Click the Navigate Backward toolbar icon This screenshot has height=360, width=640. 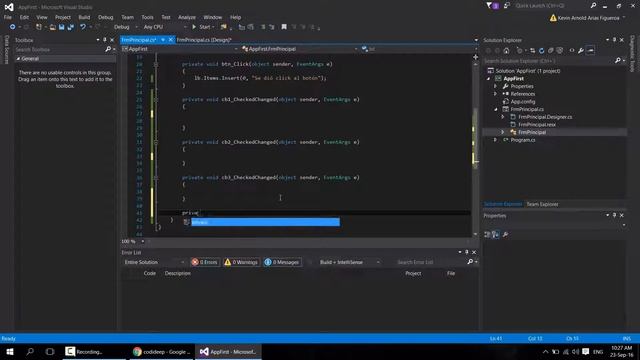point(12,27)
